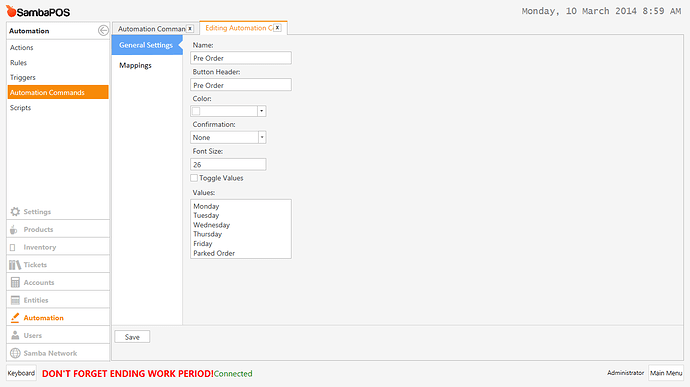Open the Inventory module
This screenshot has width=690, height=387.
point(58,247)
